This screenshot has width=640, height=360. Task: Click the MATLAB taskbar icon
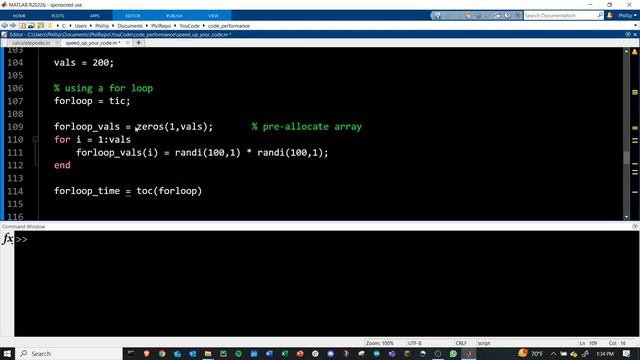click(x=469, y=353)
